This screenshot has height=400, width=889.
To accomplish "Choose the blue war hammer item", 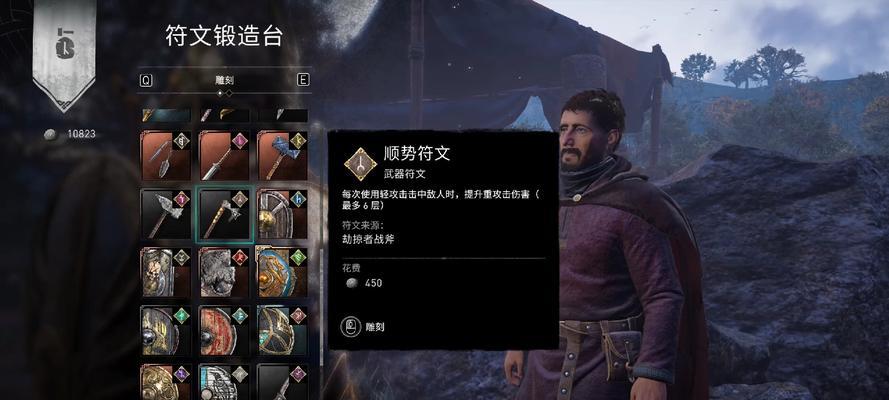I will coord(283,156).
